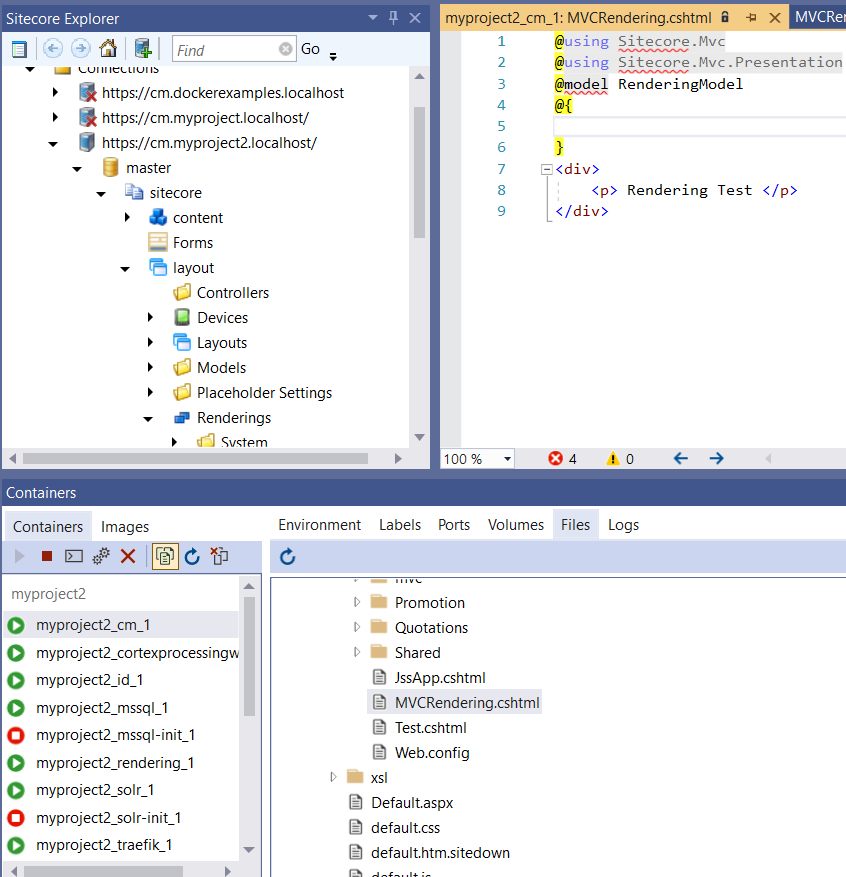
Task: Expand the xsl folder in Files
Action: click(333, 777)
